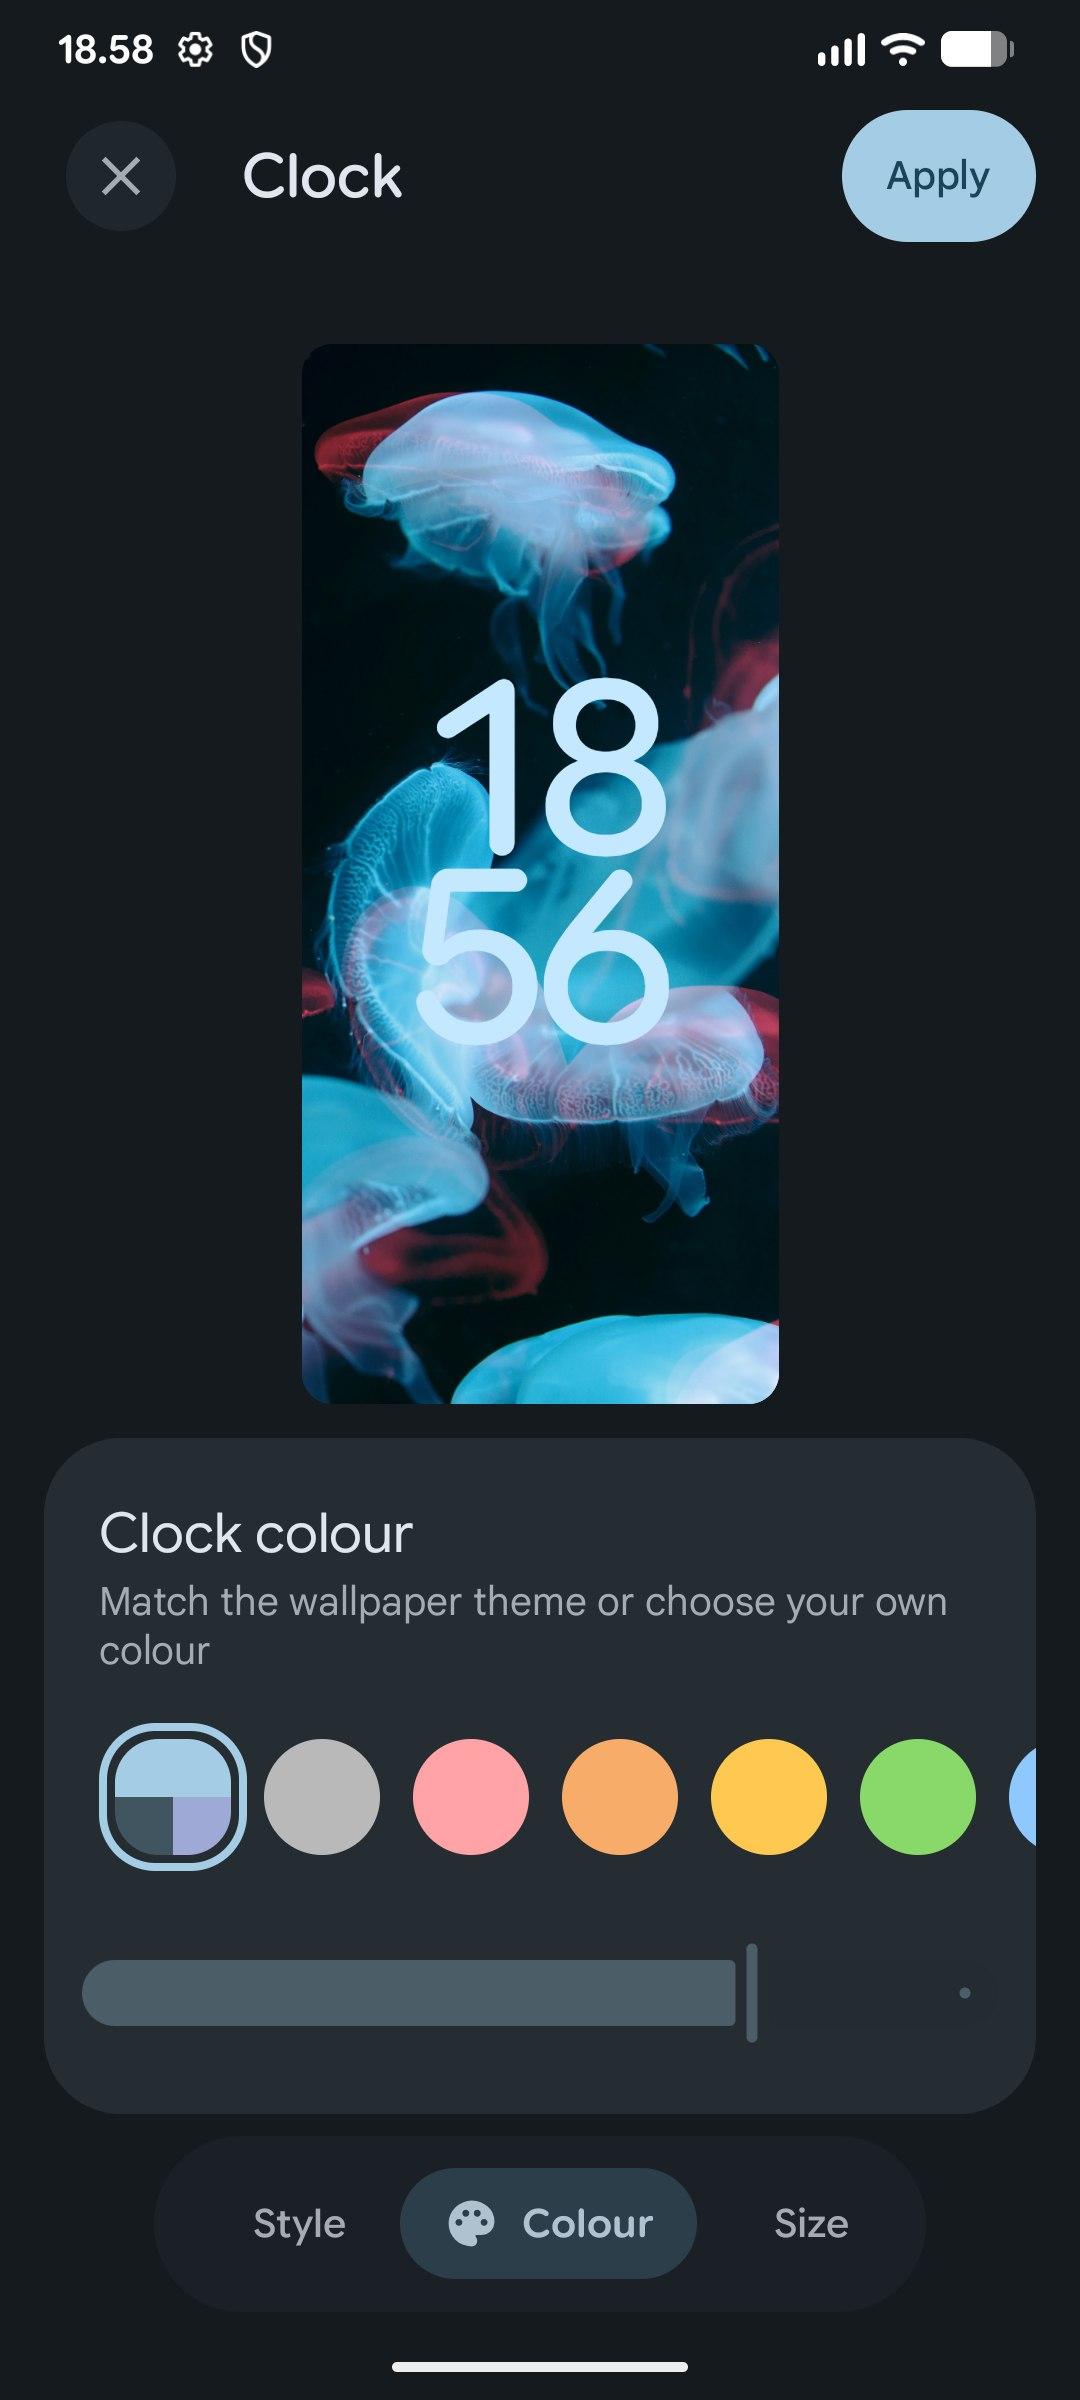
Task: Choose the grey clock colour
Action: 322,1797
